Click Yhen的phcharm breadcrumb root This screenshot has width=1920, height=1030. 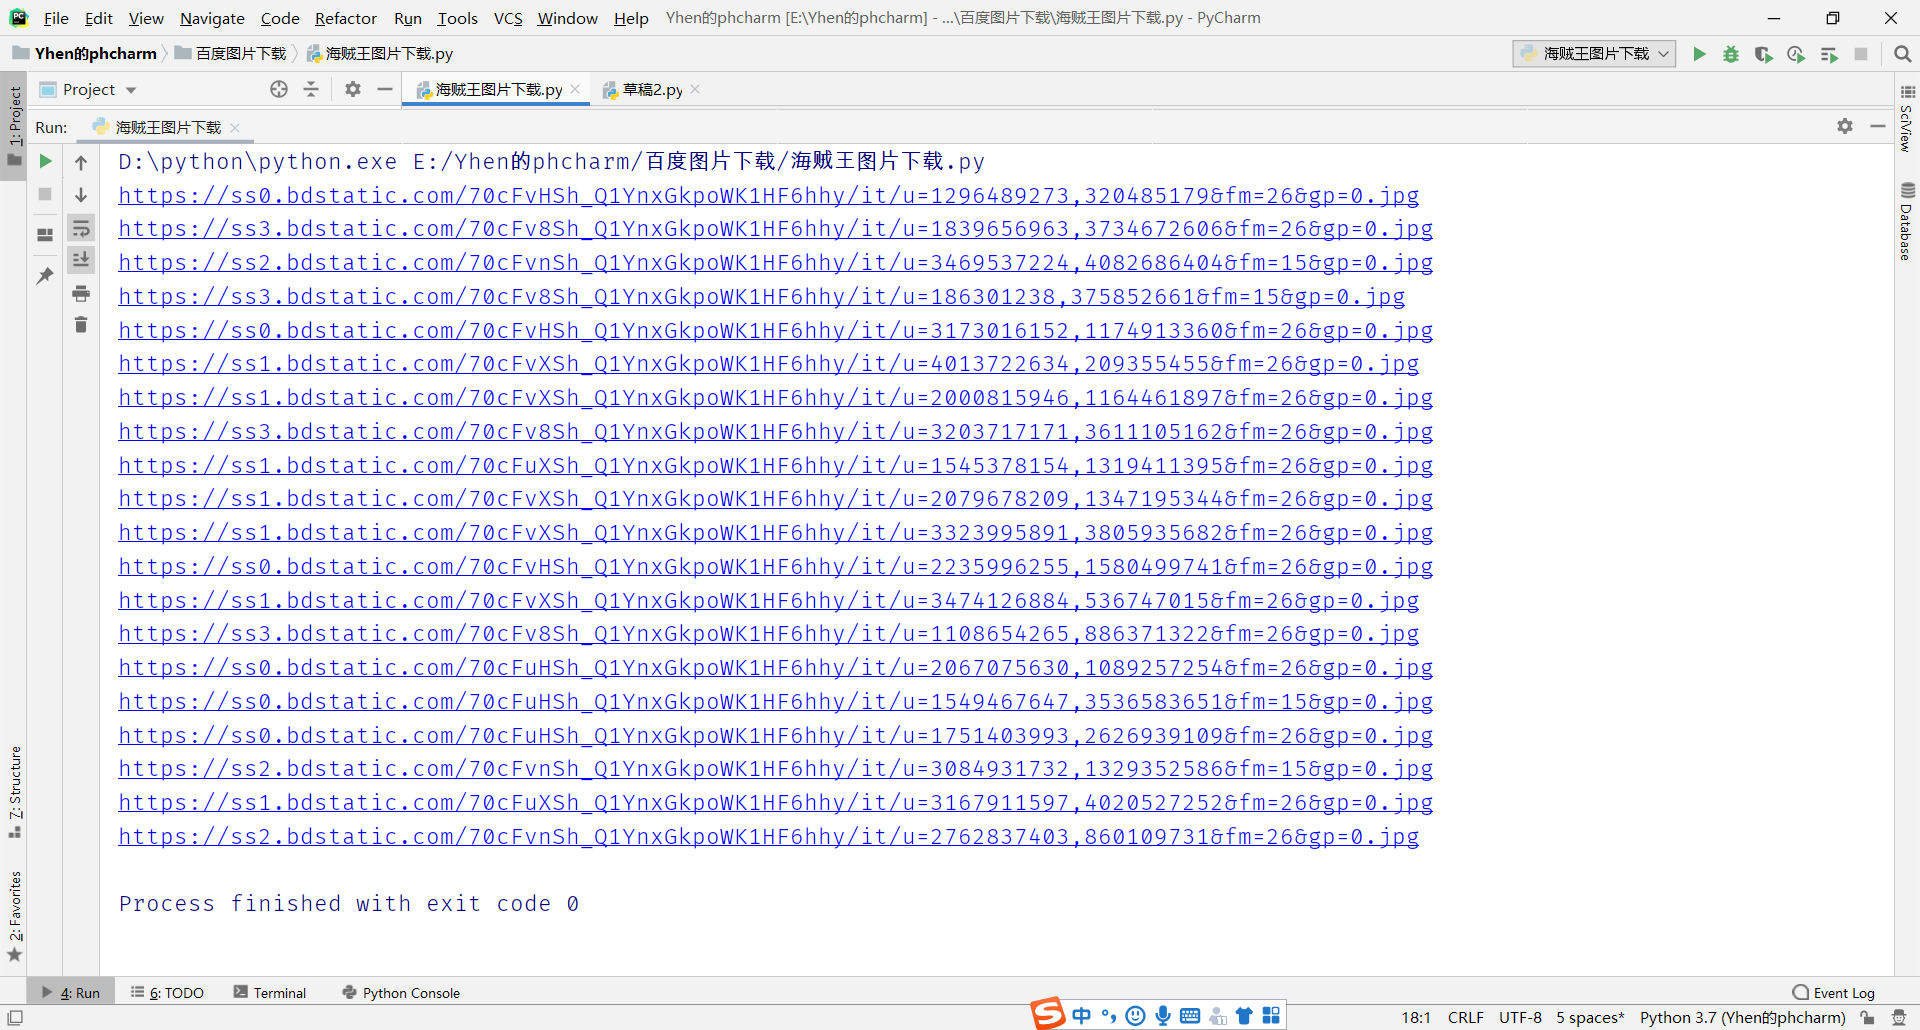[85, 54]
